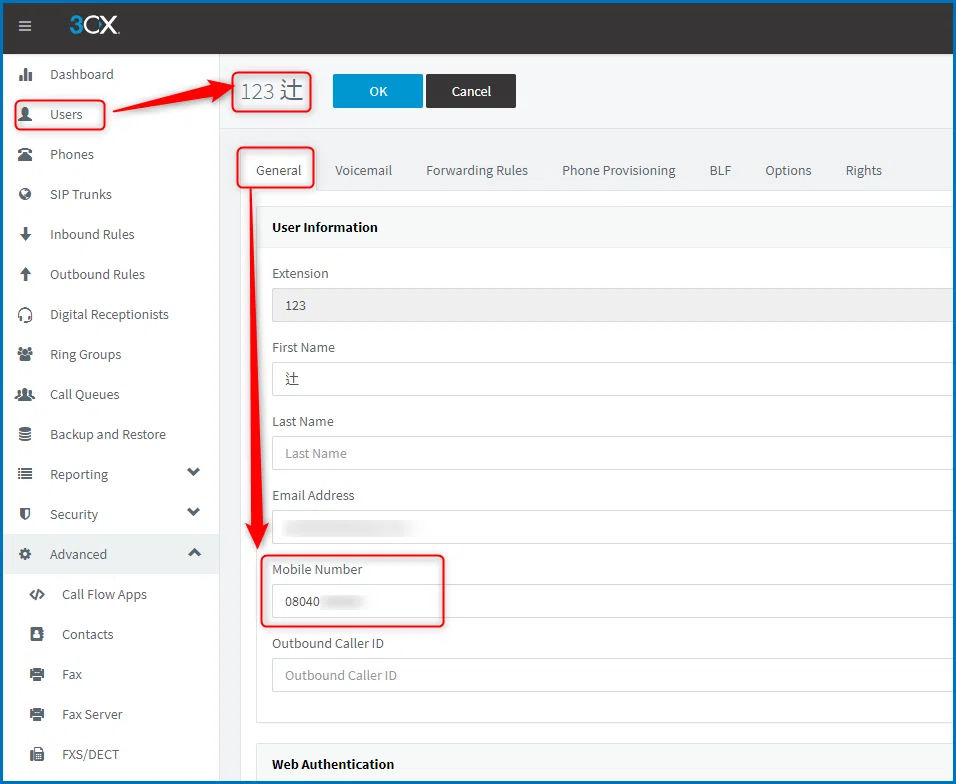Click the Fax printer icon

coord(37,674)
